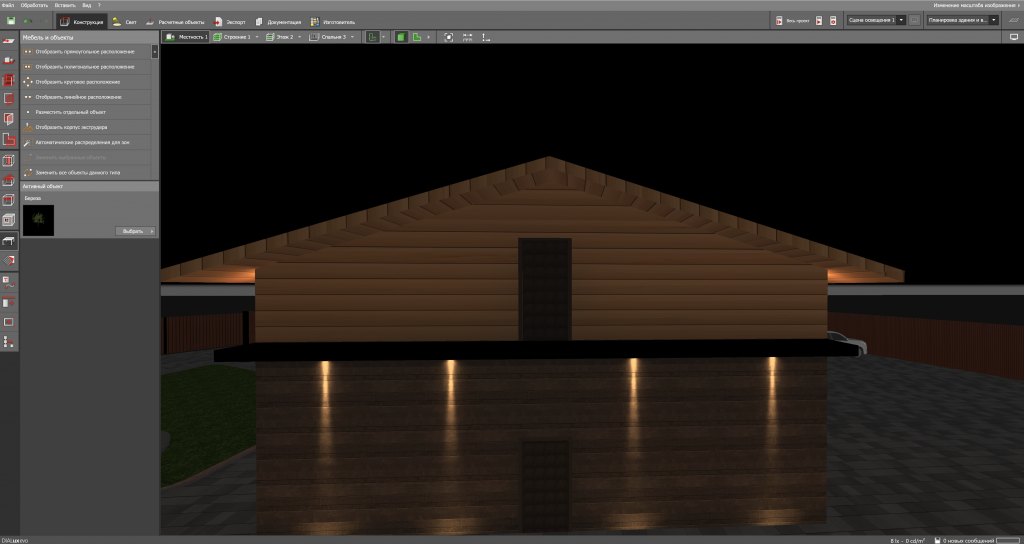1024x544 pixels.
Task: Open the Файл menu
Action: coord(8,5)
